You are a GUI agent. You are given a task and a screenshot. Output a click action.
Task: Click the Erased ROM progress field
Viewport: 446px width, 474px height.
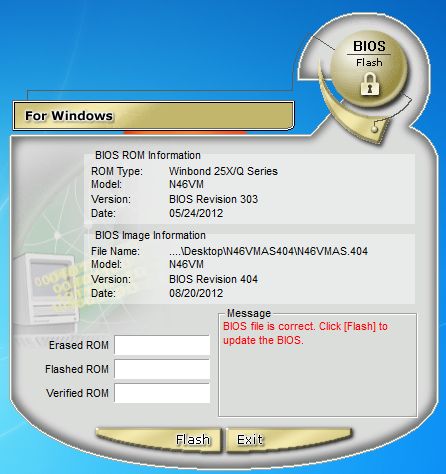point(162,345)
